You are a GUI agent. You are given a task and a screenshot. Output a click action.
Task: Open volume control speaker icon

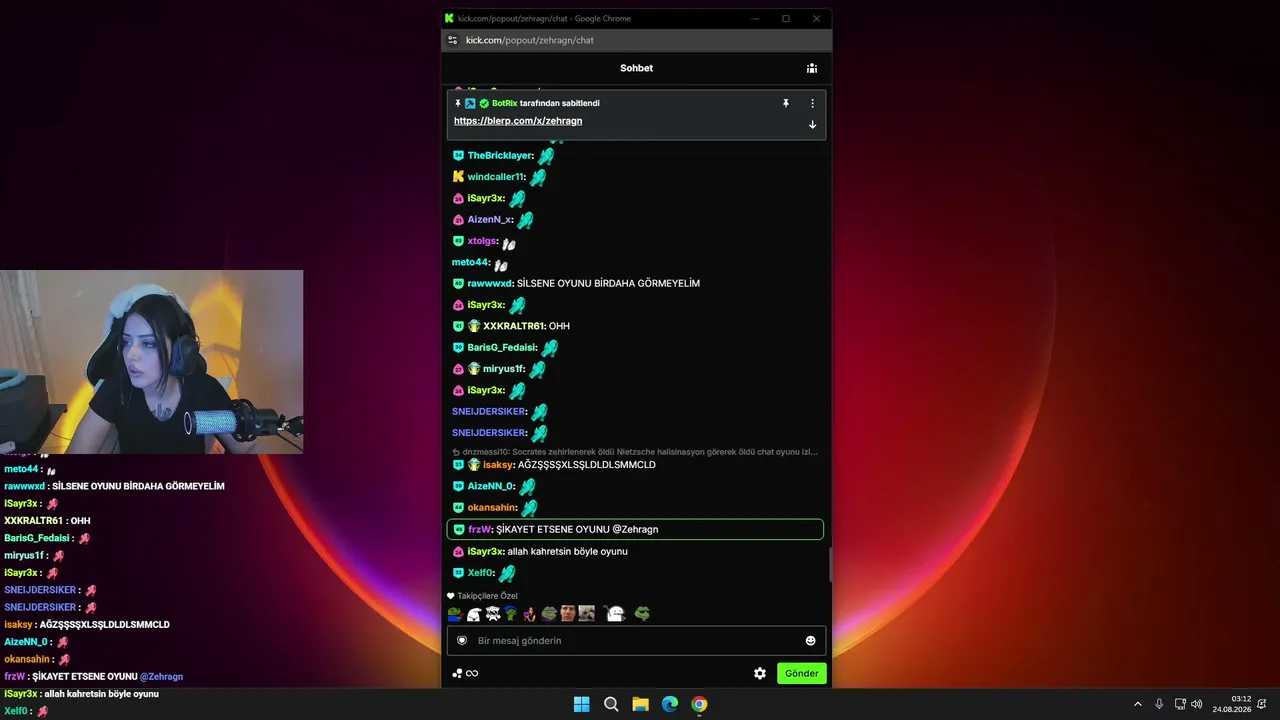tap(1197, 704)
